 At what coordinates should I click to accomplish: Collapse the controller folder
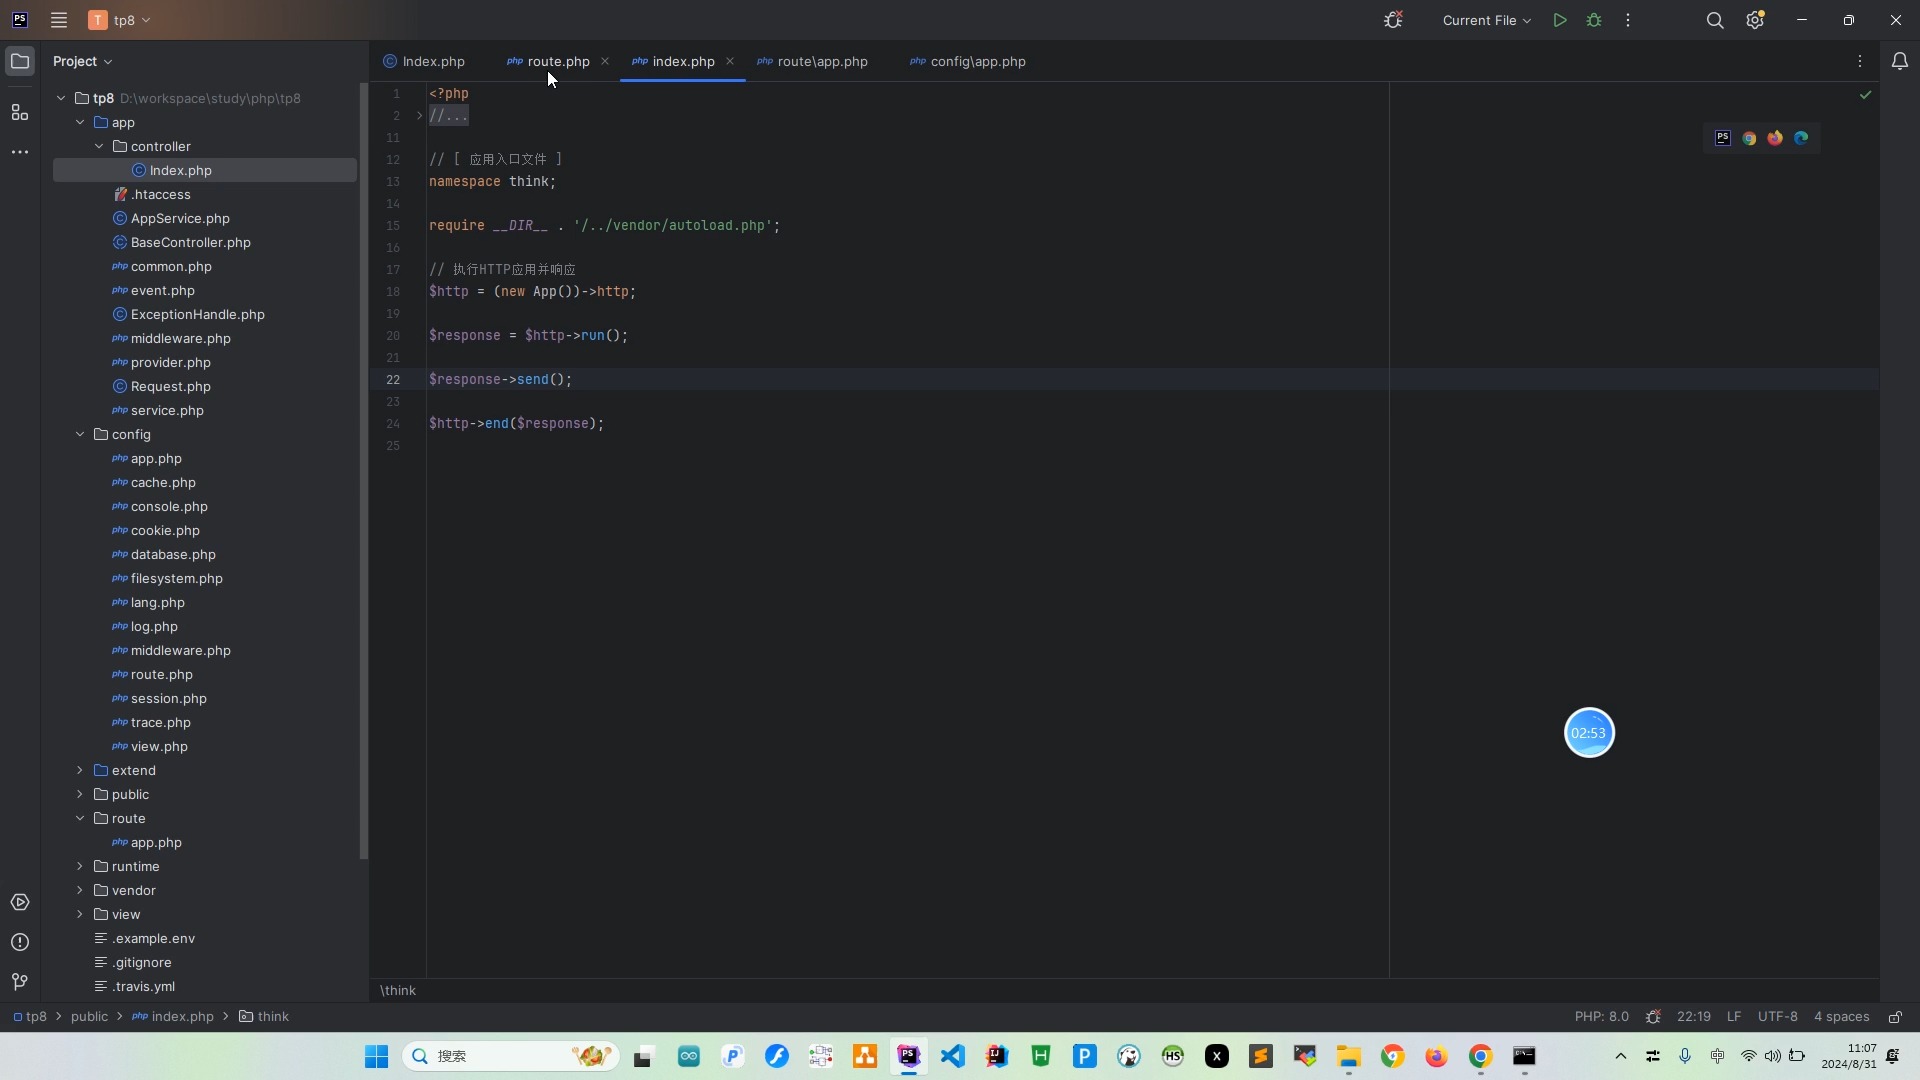pyautogui.click(x=99, y=146)
